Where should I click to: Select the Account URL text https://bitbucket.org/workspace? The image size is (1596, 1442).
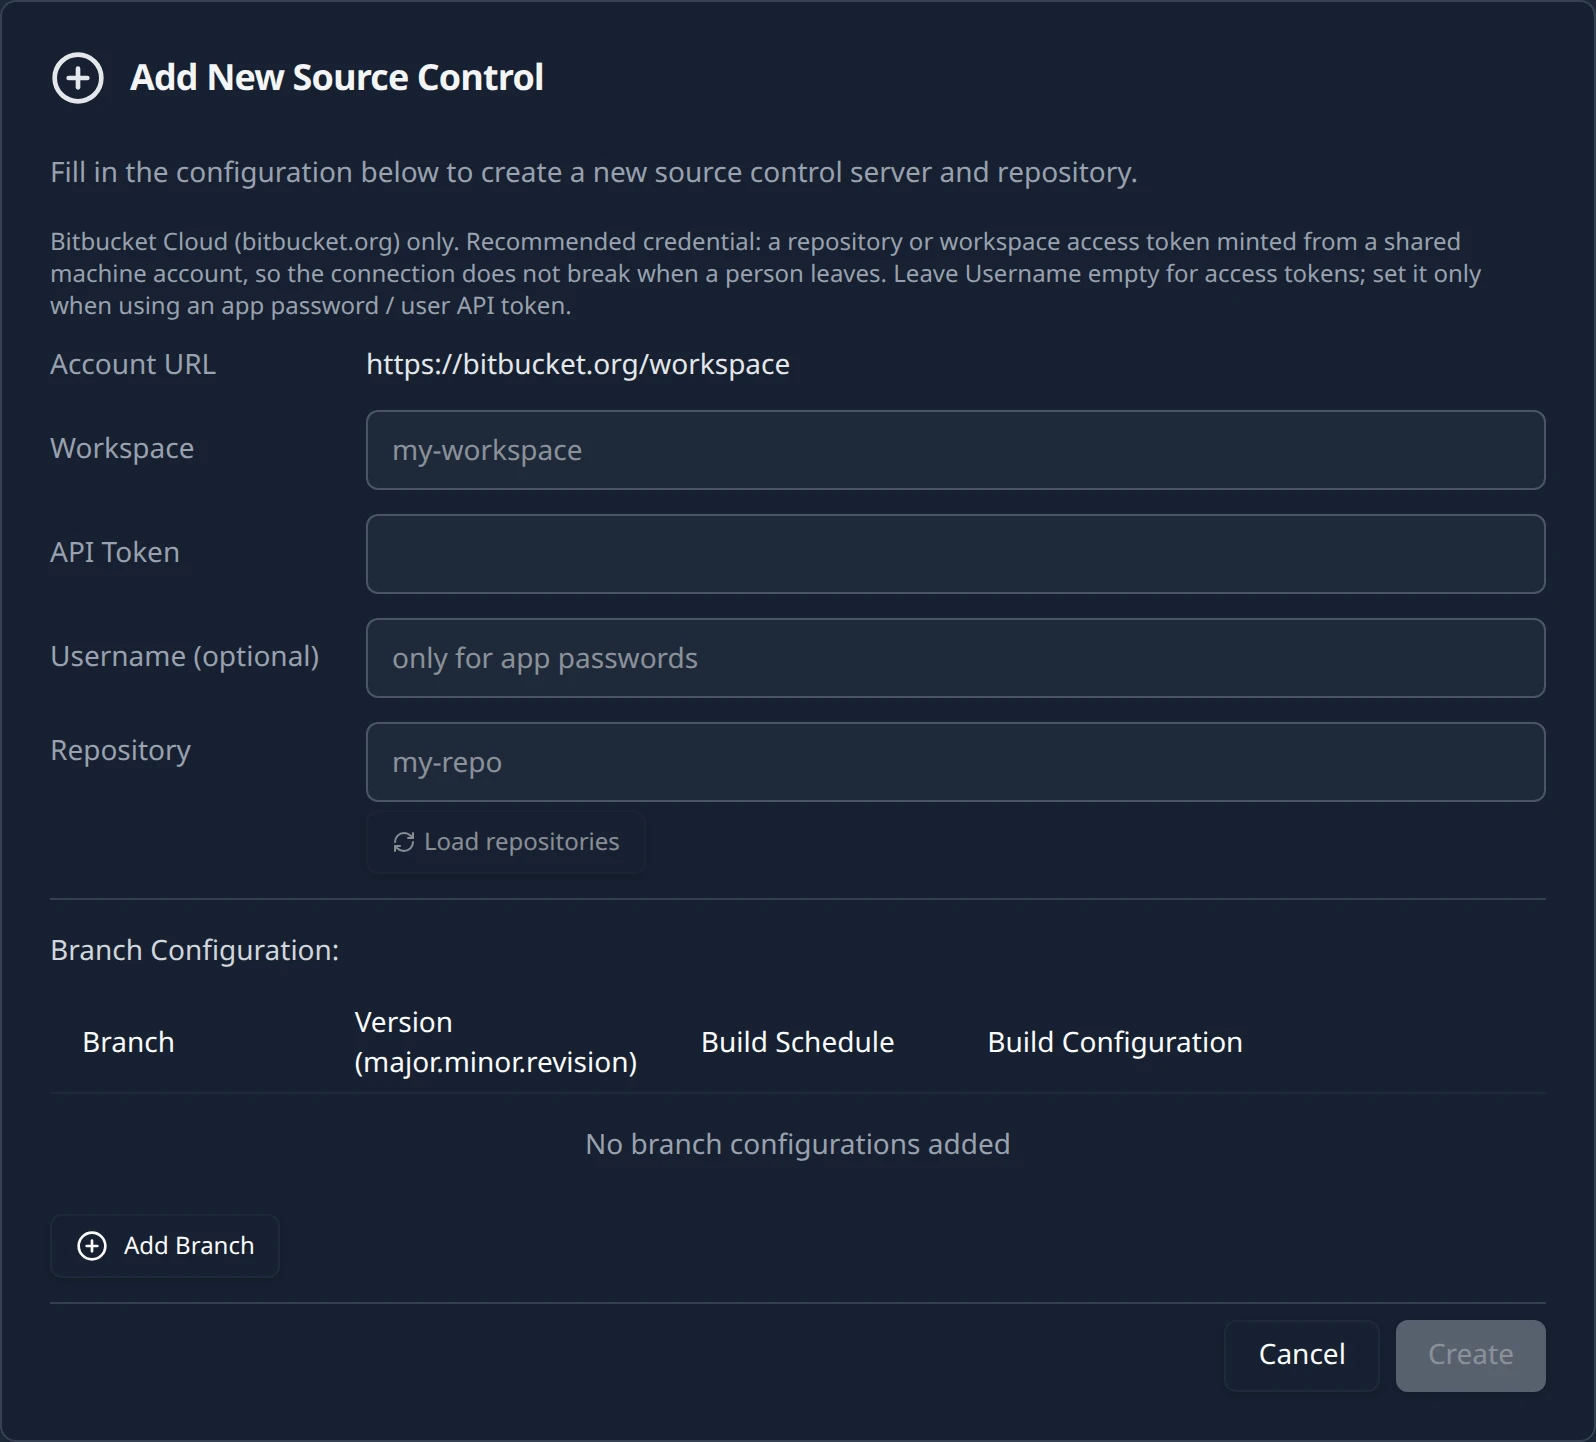(578, 364)
